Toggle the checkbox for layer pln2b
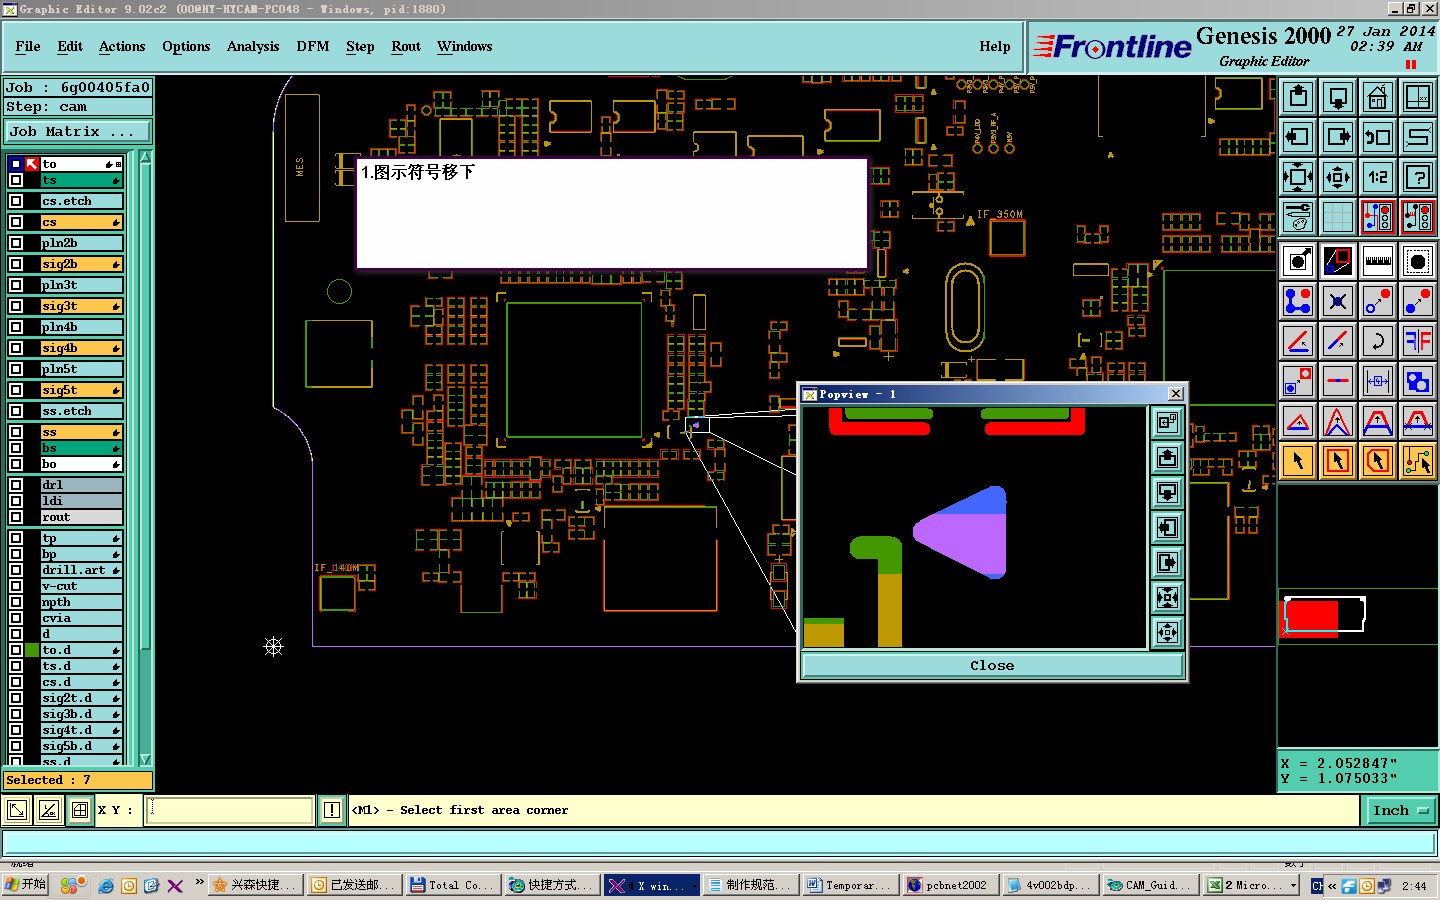This screenshot has width=1440, height=900. pyautogui.click(x=16, y=243)
